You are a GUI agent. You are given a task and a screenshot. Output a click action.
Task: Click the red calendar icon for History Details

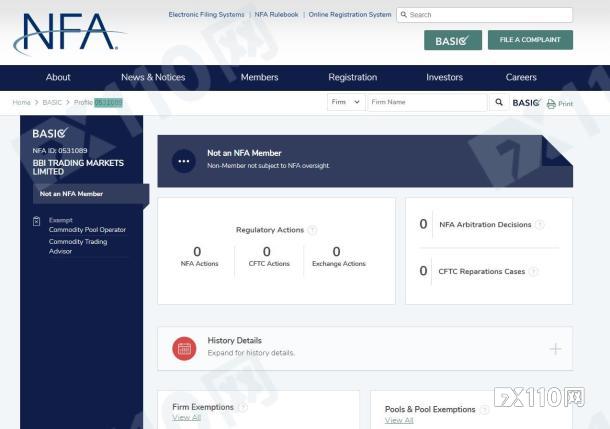point(184,348)
